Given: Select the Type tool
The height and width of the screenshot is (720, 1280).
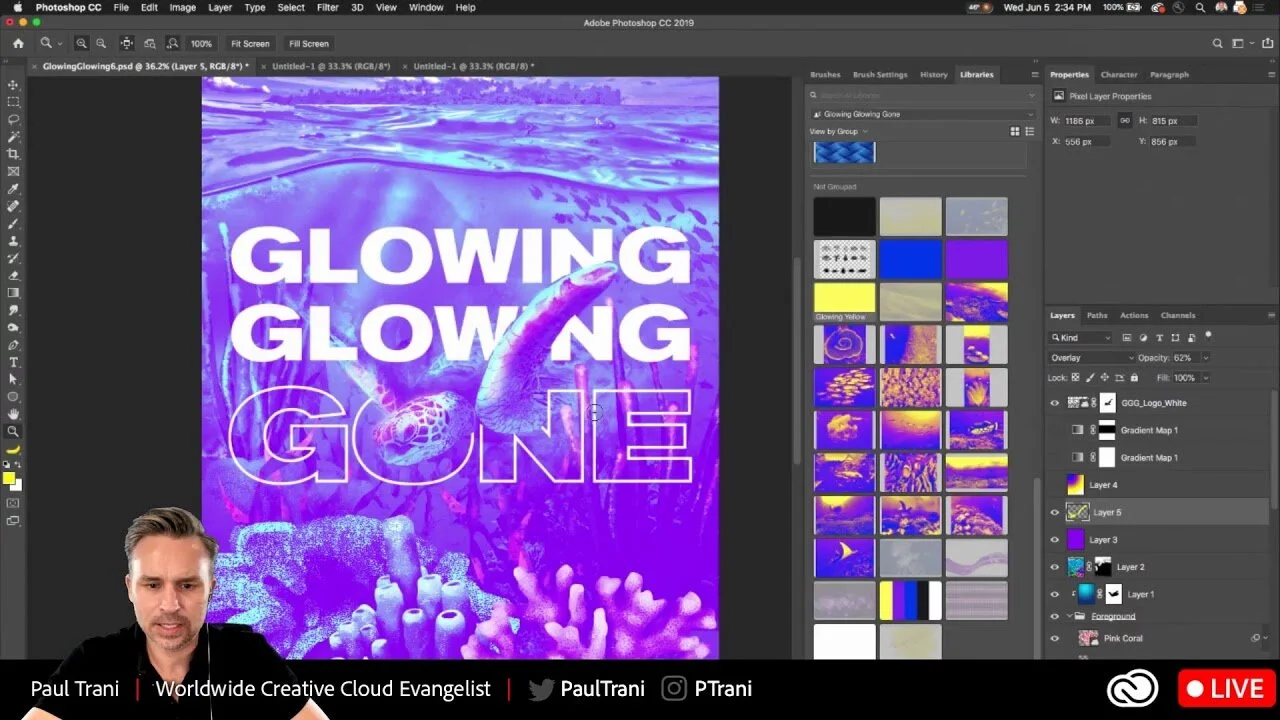Looking at the screenshot, I should 13,362.
